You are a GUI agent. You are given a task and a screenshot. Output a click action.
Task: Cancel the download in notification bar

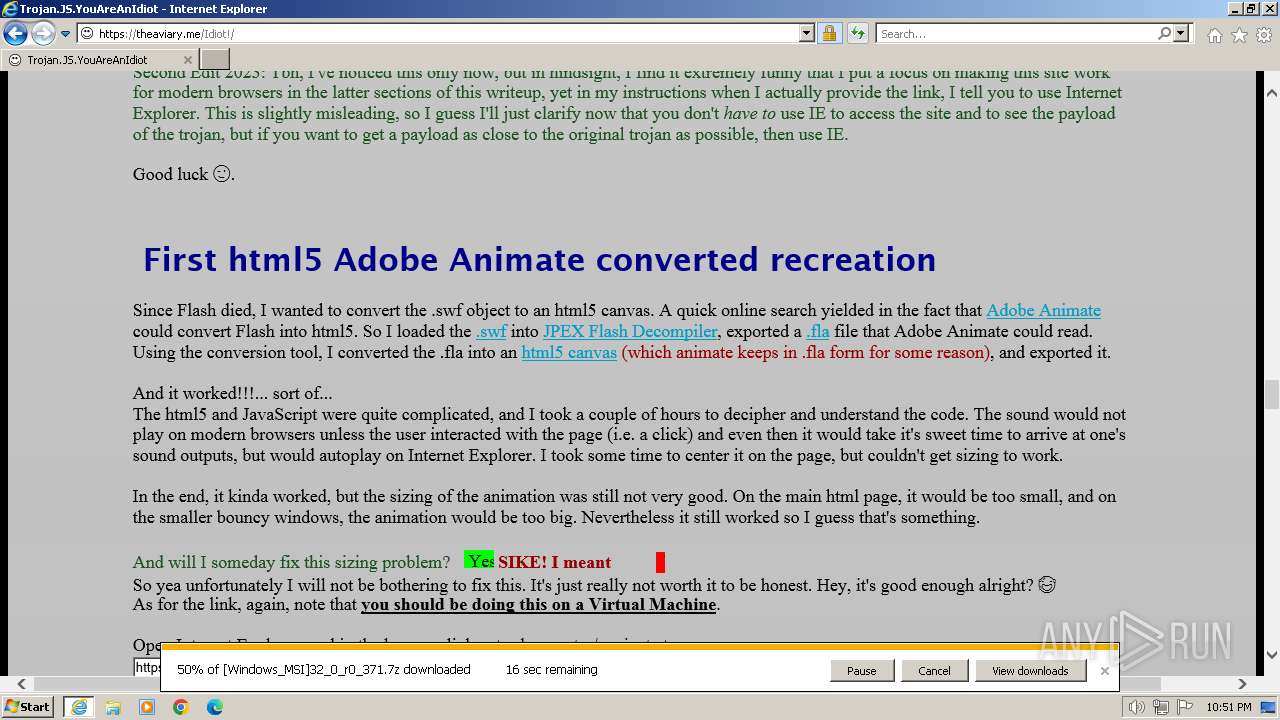934,671
